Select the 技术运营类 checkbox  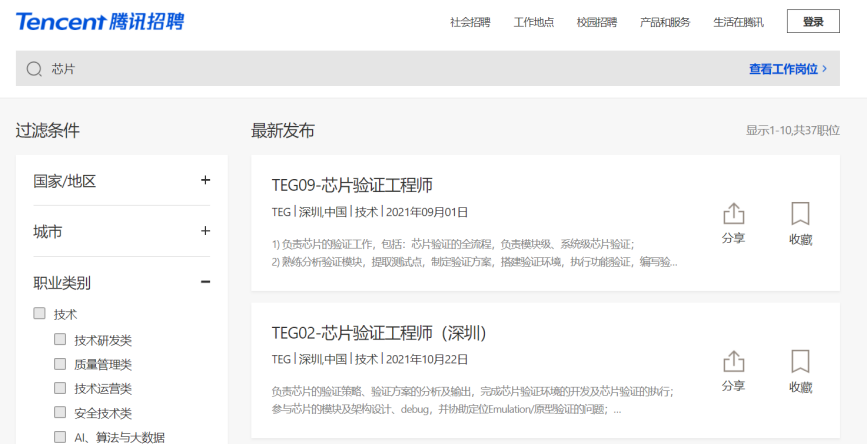tap(60, 388)
